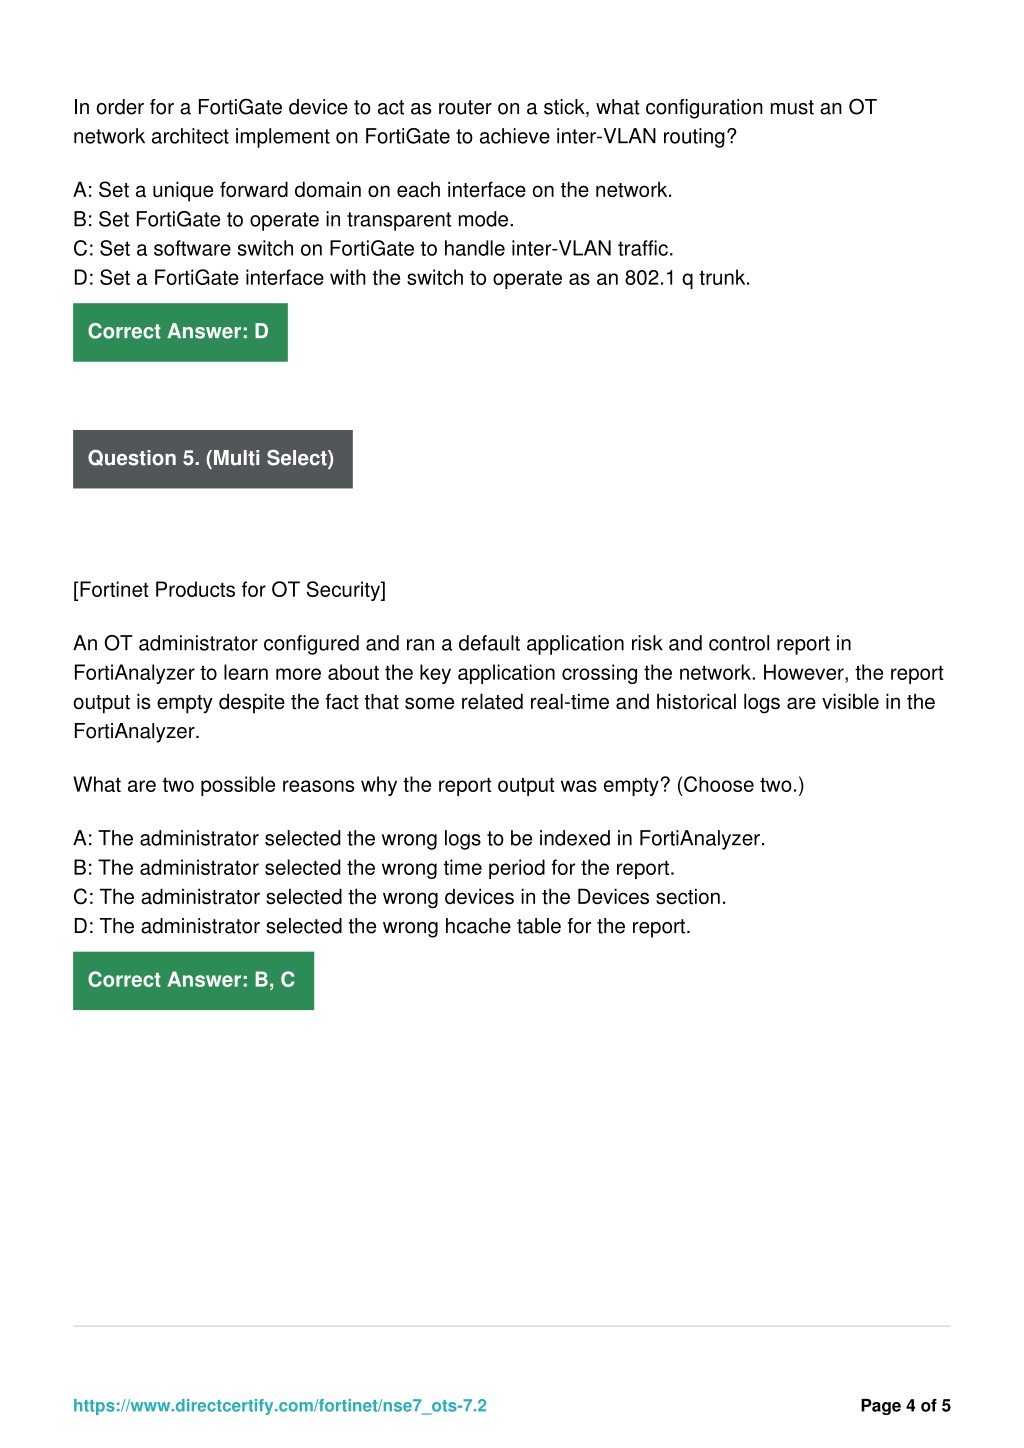This screenshot has width=1024, height=1448.
Task: Click the green Correct Answer: B, C box
Action: point(193,980)
